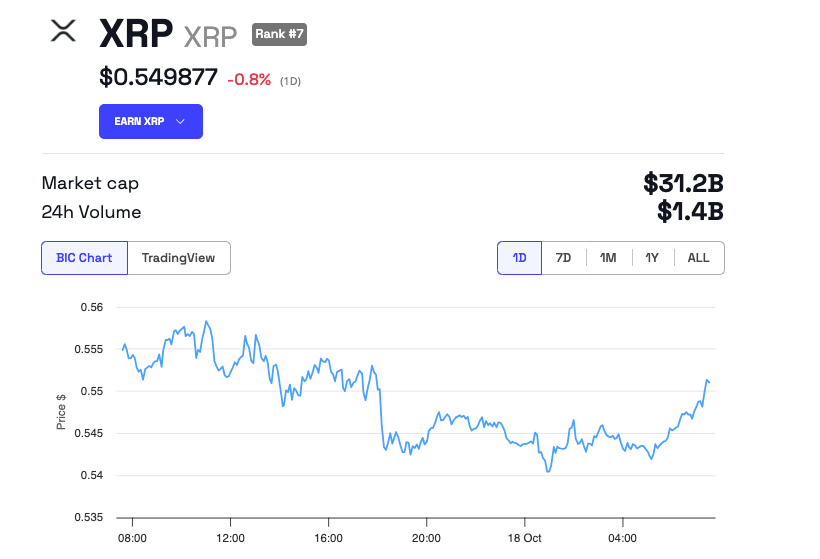The image size is (820, 559).
Task: Select the 7D time range
Action: (x=563, y=258)
